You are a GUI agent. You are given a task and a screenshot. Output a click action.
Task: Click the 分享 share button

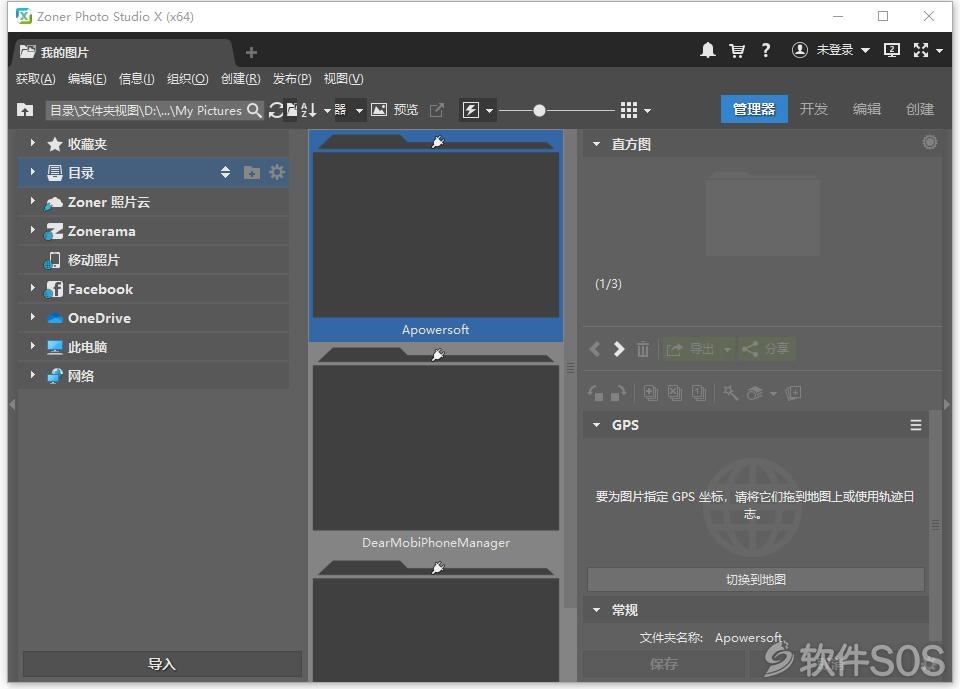[x=767, y=349]
